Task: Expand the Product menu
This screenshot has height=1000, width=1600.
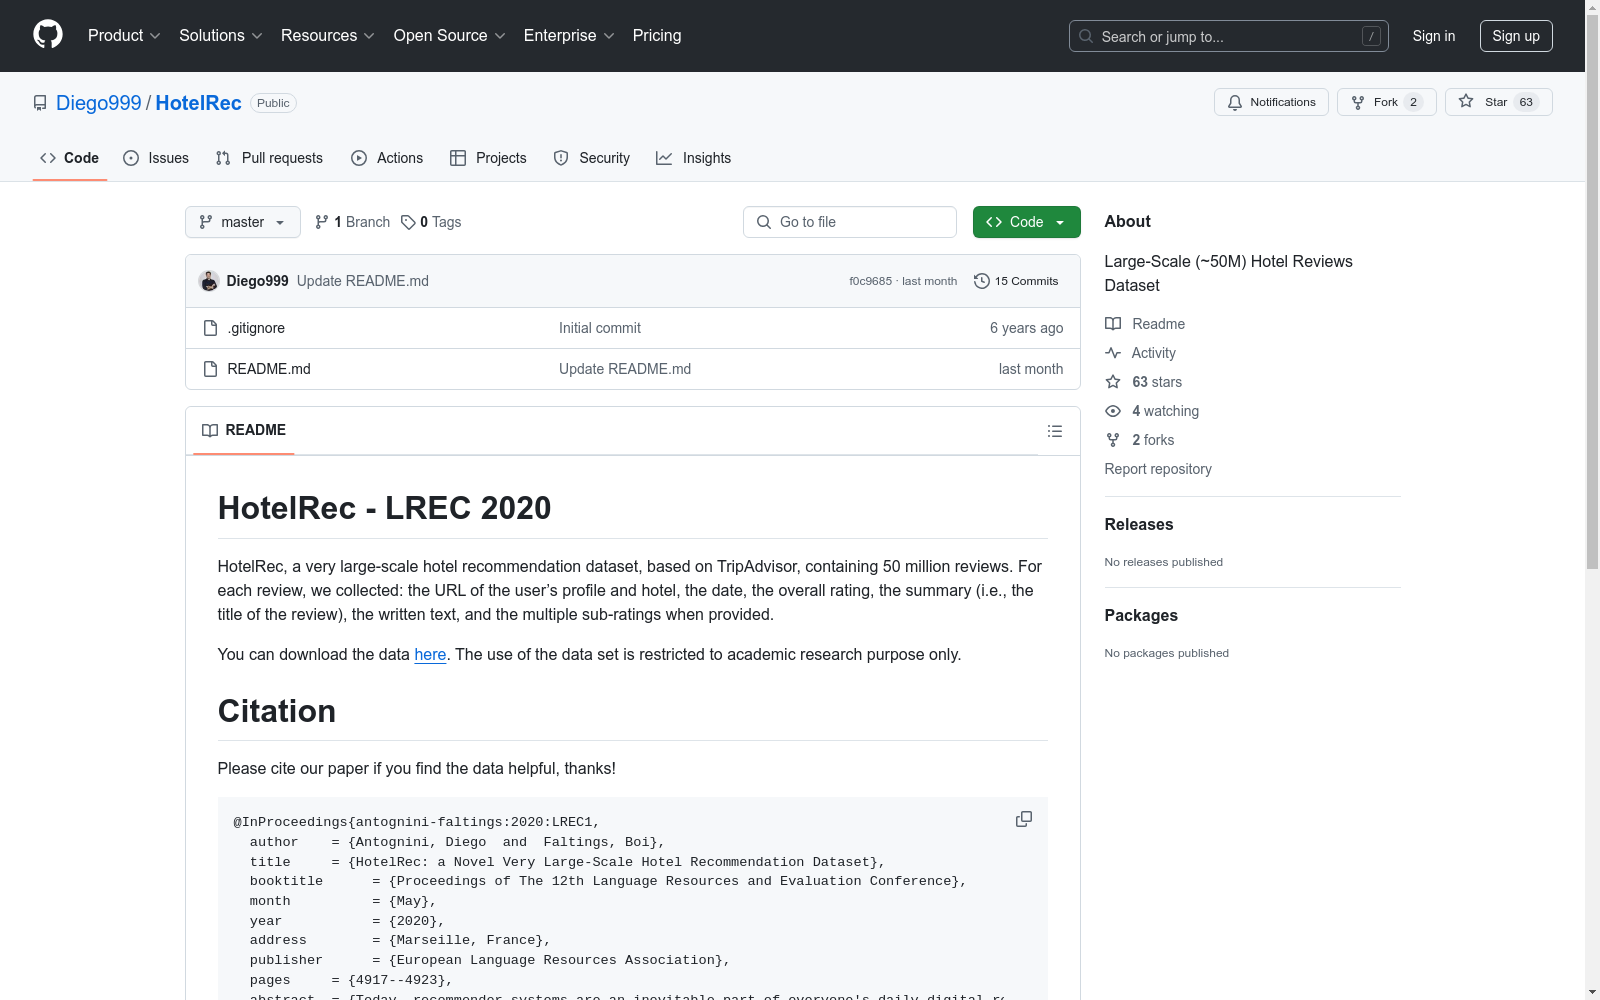Action: pyautogui.click(x=124, y=36)
